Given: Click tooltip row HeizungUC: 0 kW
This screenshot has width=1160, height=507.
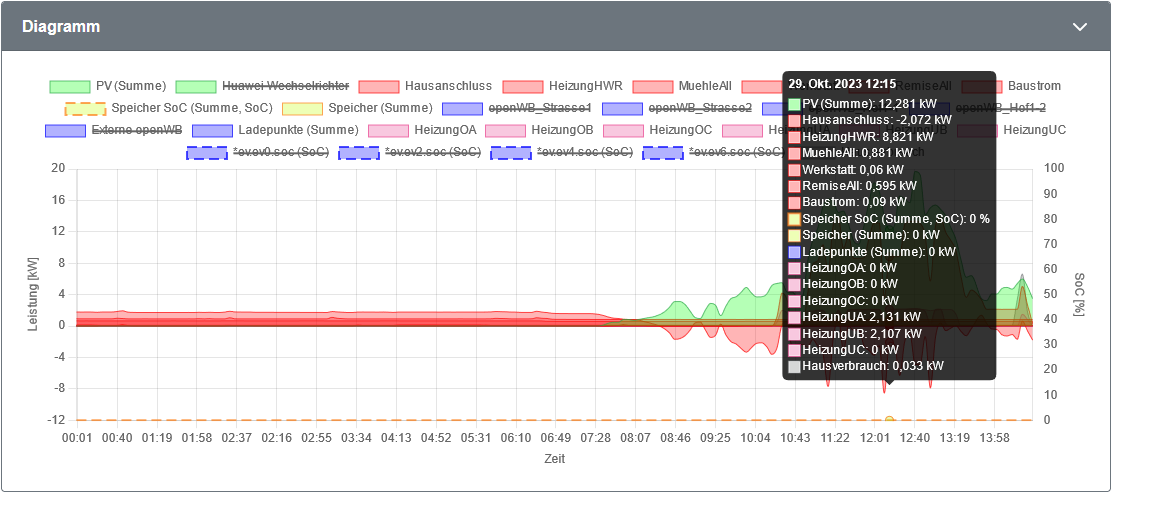Looking at the screenshot, I should pyautogui.click(x=843, y=349).
